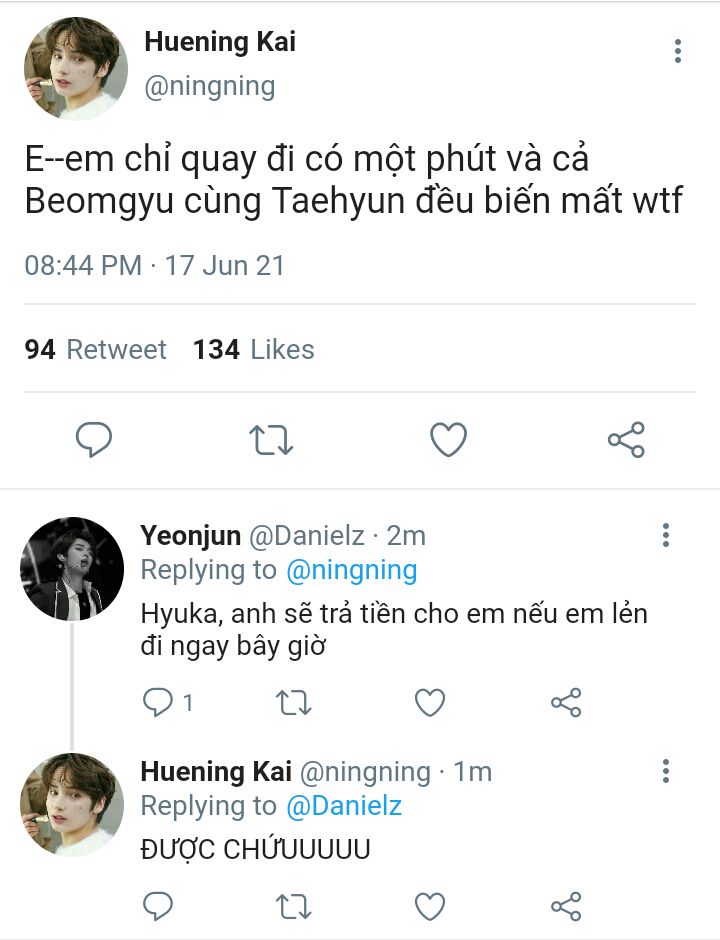Share Huening Kai's ĐƯỢC CHỨUUUUU reply
The height and width of the screenshot is (940, 720).
click(x=566, y=906)
